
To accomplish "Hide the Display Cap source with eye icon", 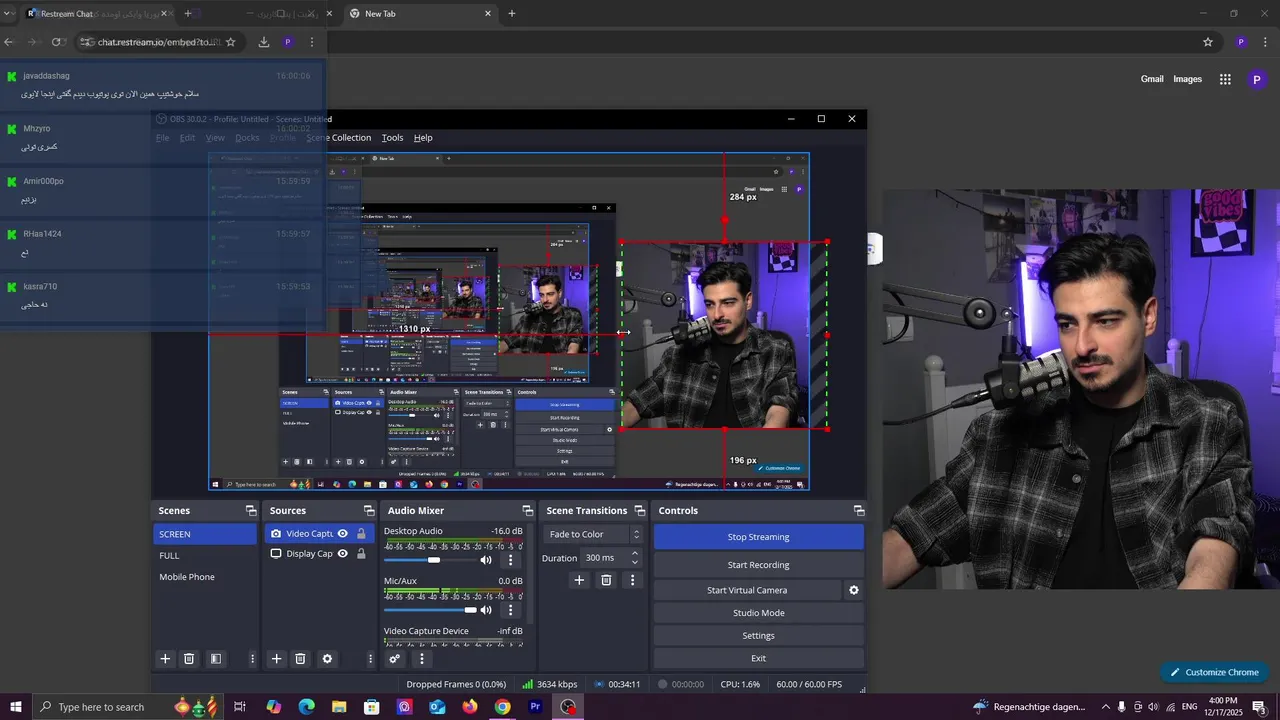I will point(343,554).
